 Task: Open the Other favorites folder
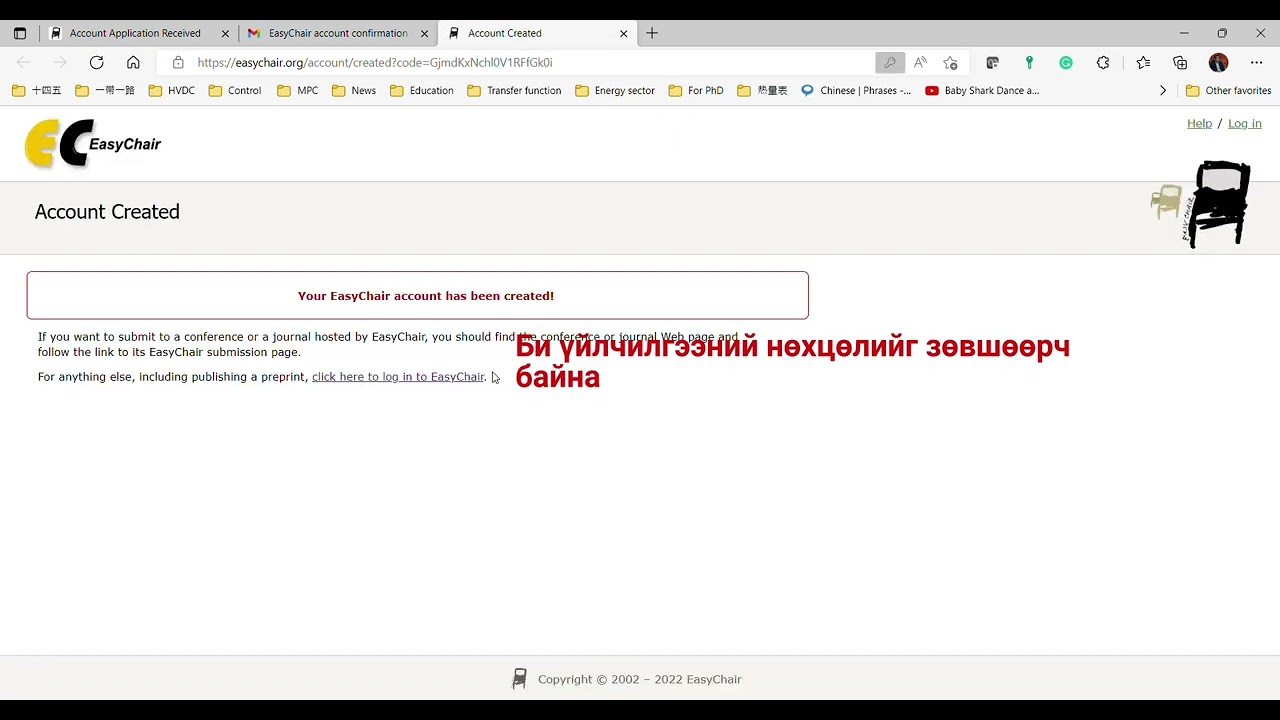click(x=1228, y=90)
